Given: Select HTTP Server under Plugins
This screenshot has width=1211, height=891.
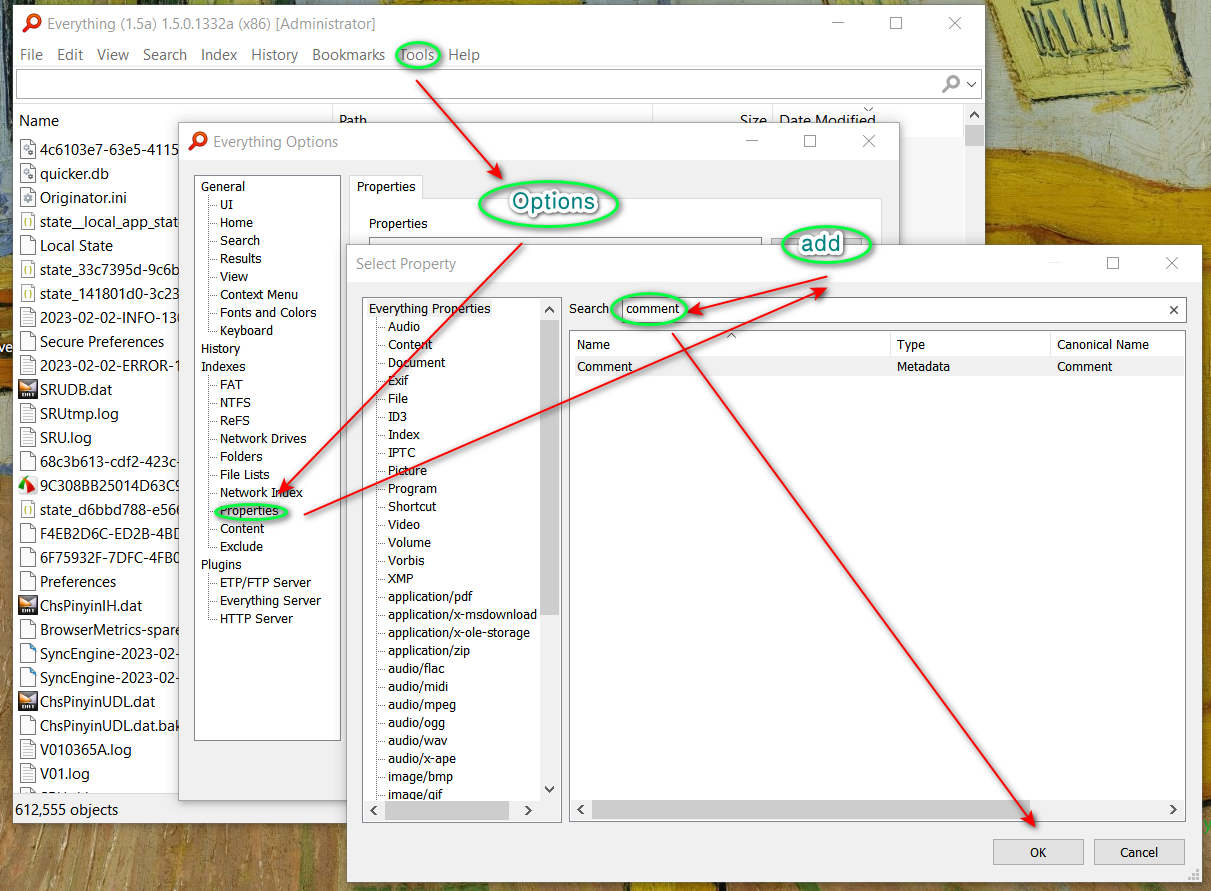Looking at the screenshot, I should point(256,619).
